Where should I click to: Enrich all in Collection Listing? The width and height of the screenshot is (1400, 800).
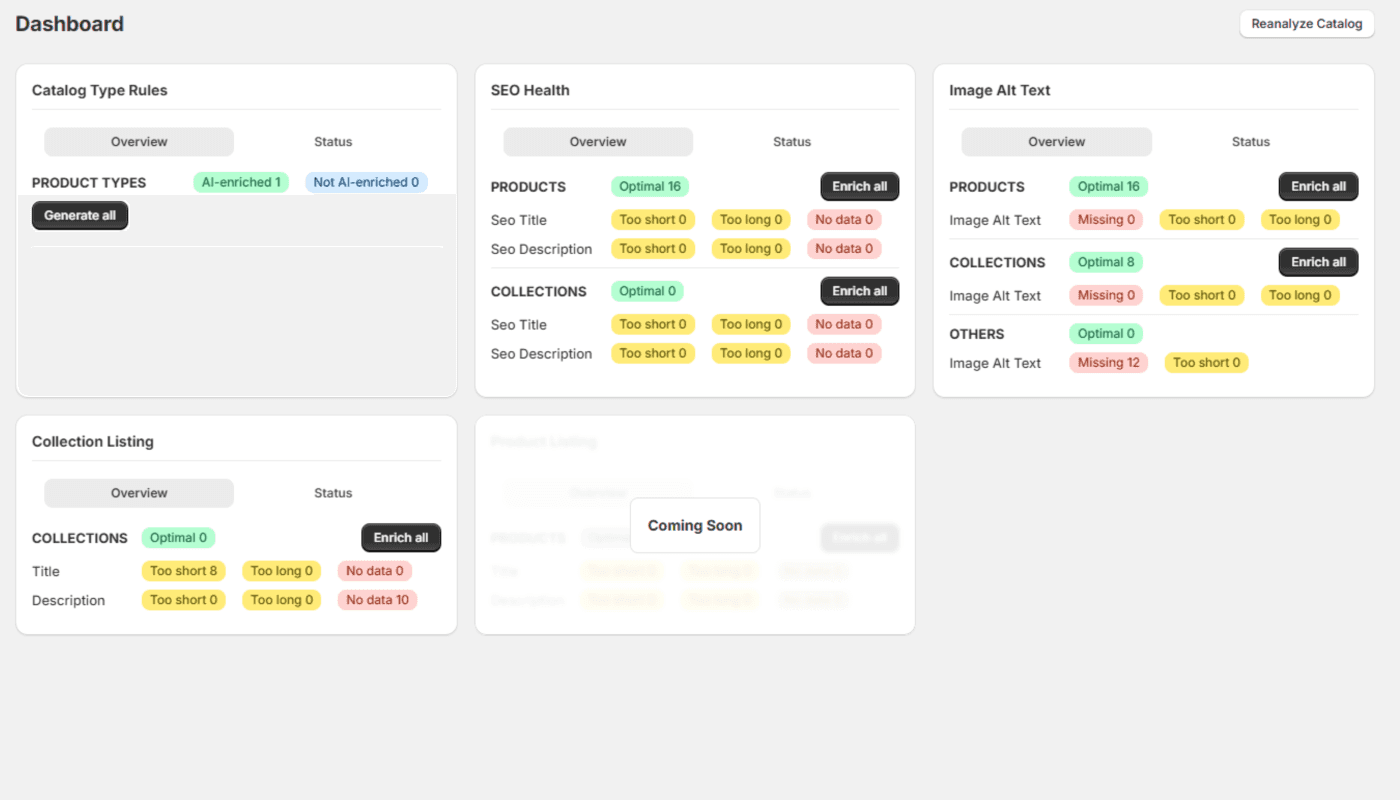point(401,538)
